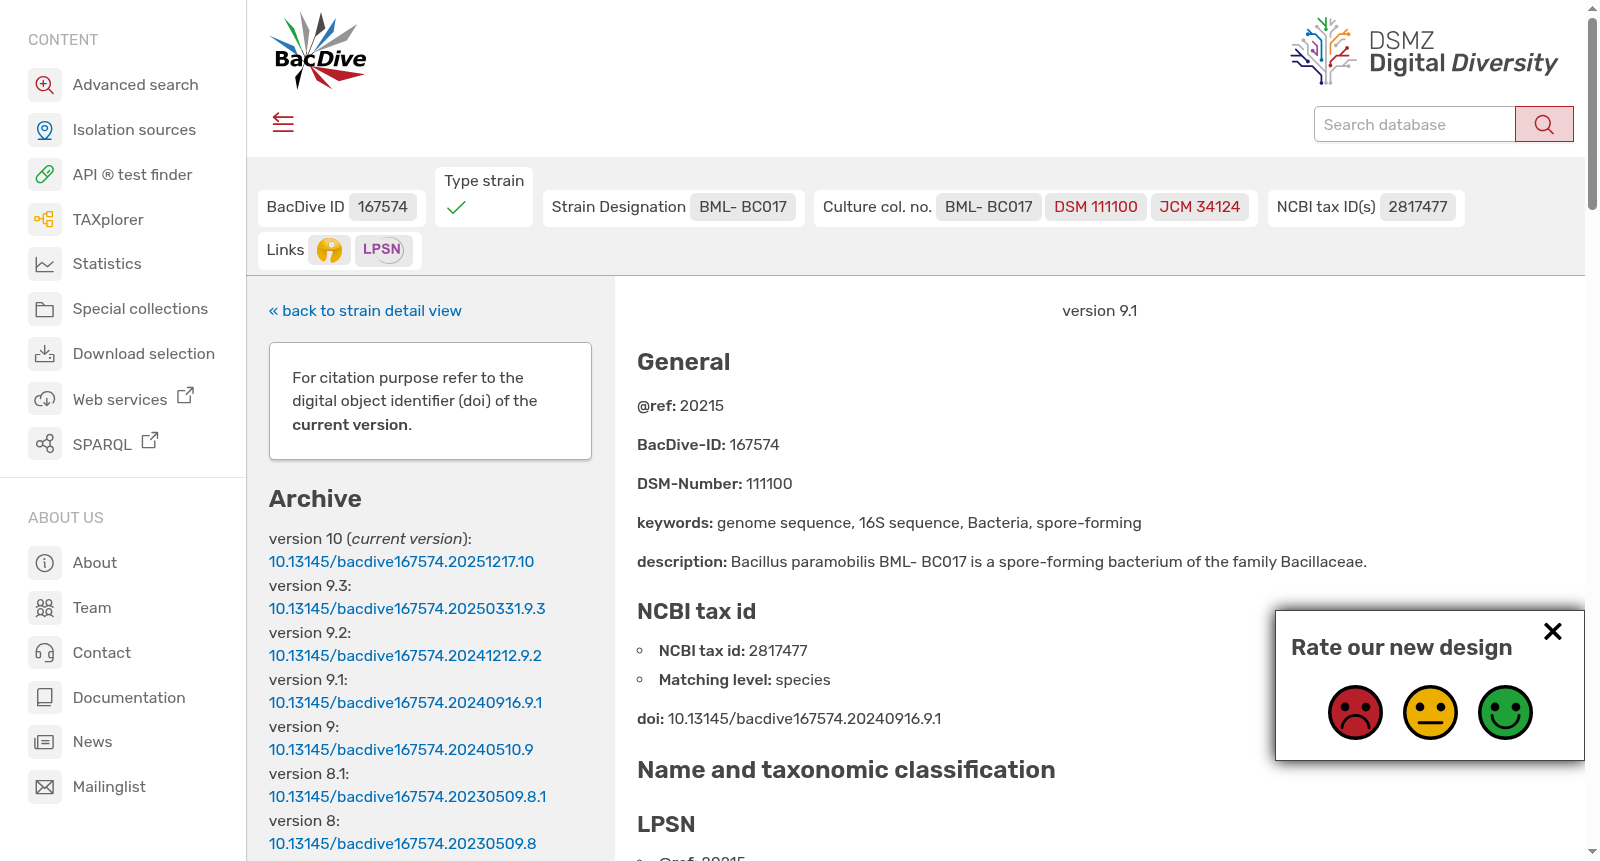Rate design with green happy face

coord(1505,712)
